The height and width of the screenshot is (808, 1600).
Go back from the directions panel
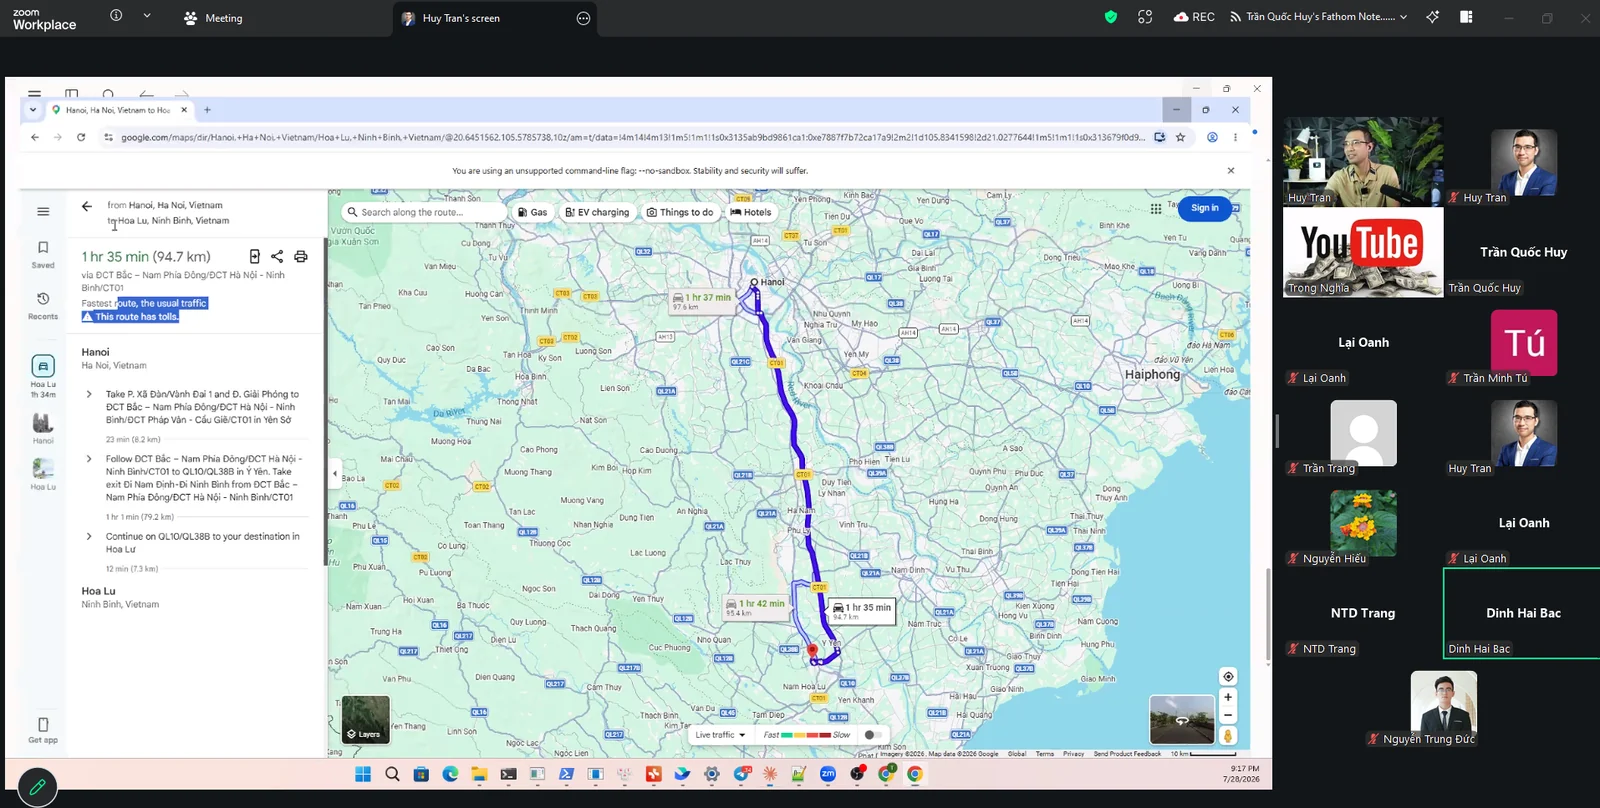87,206
